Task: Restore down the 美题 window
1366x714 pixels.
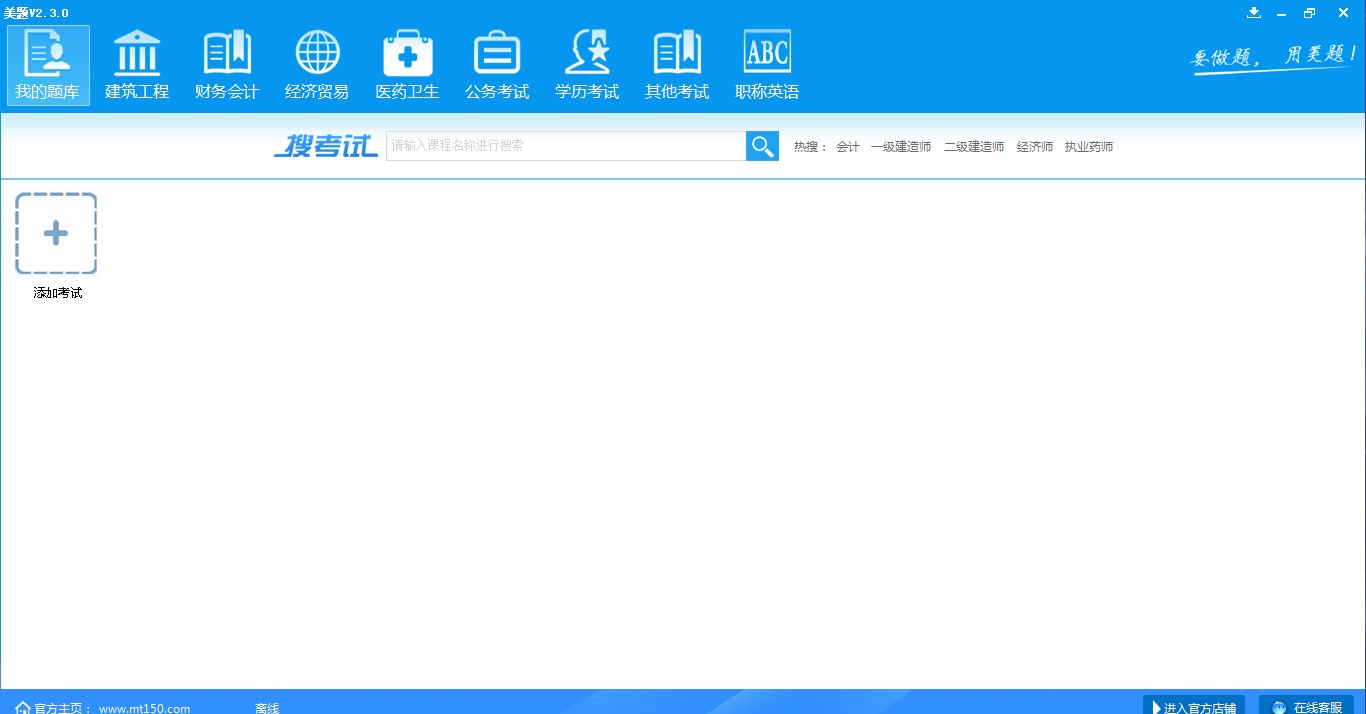Action: point(1310,13)
